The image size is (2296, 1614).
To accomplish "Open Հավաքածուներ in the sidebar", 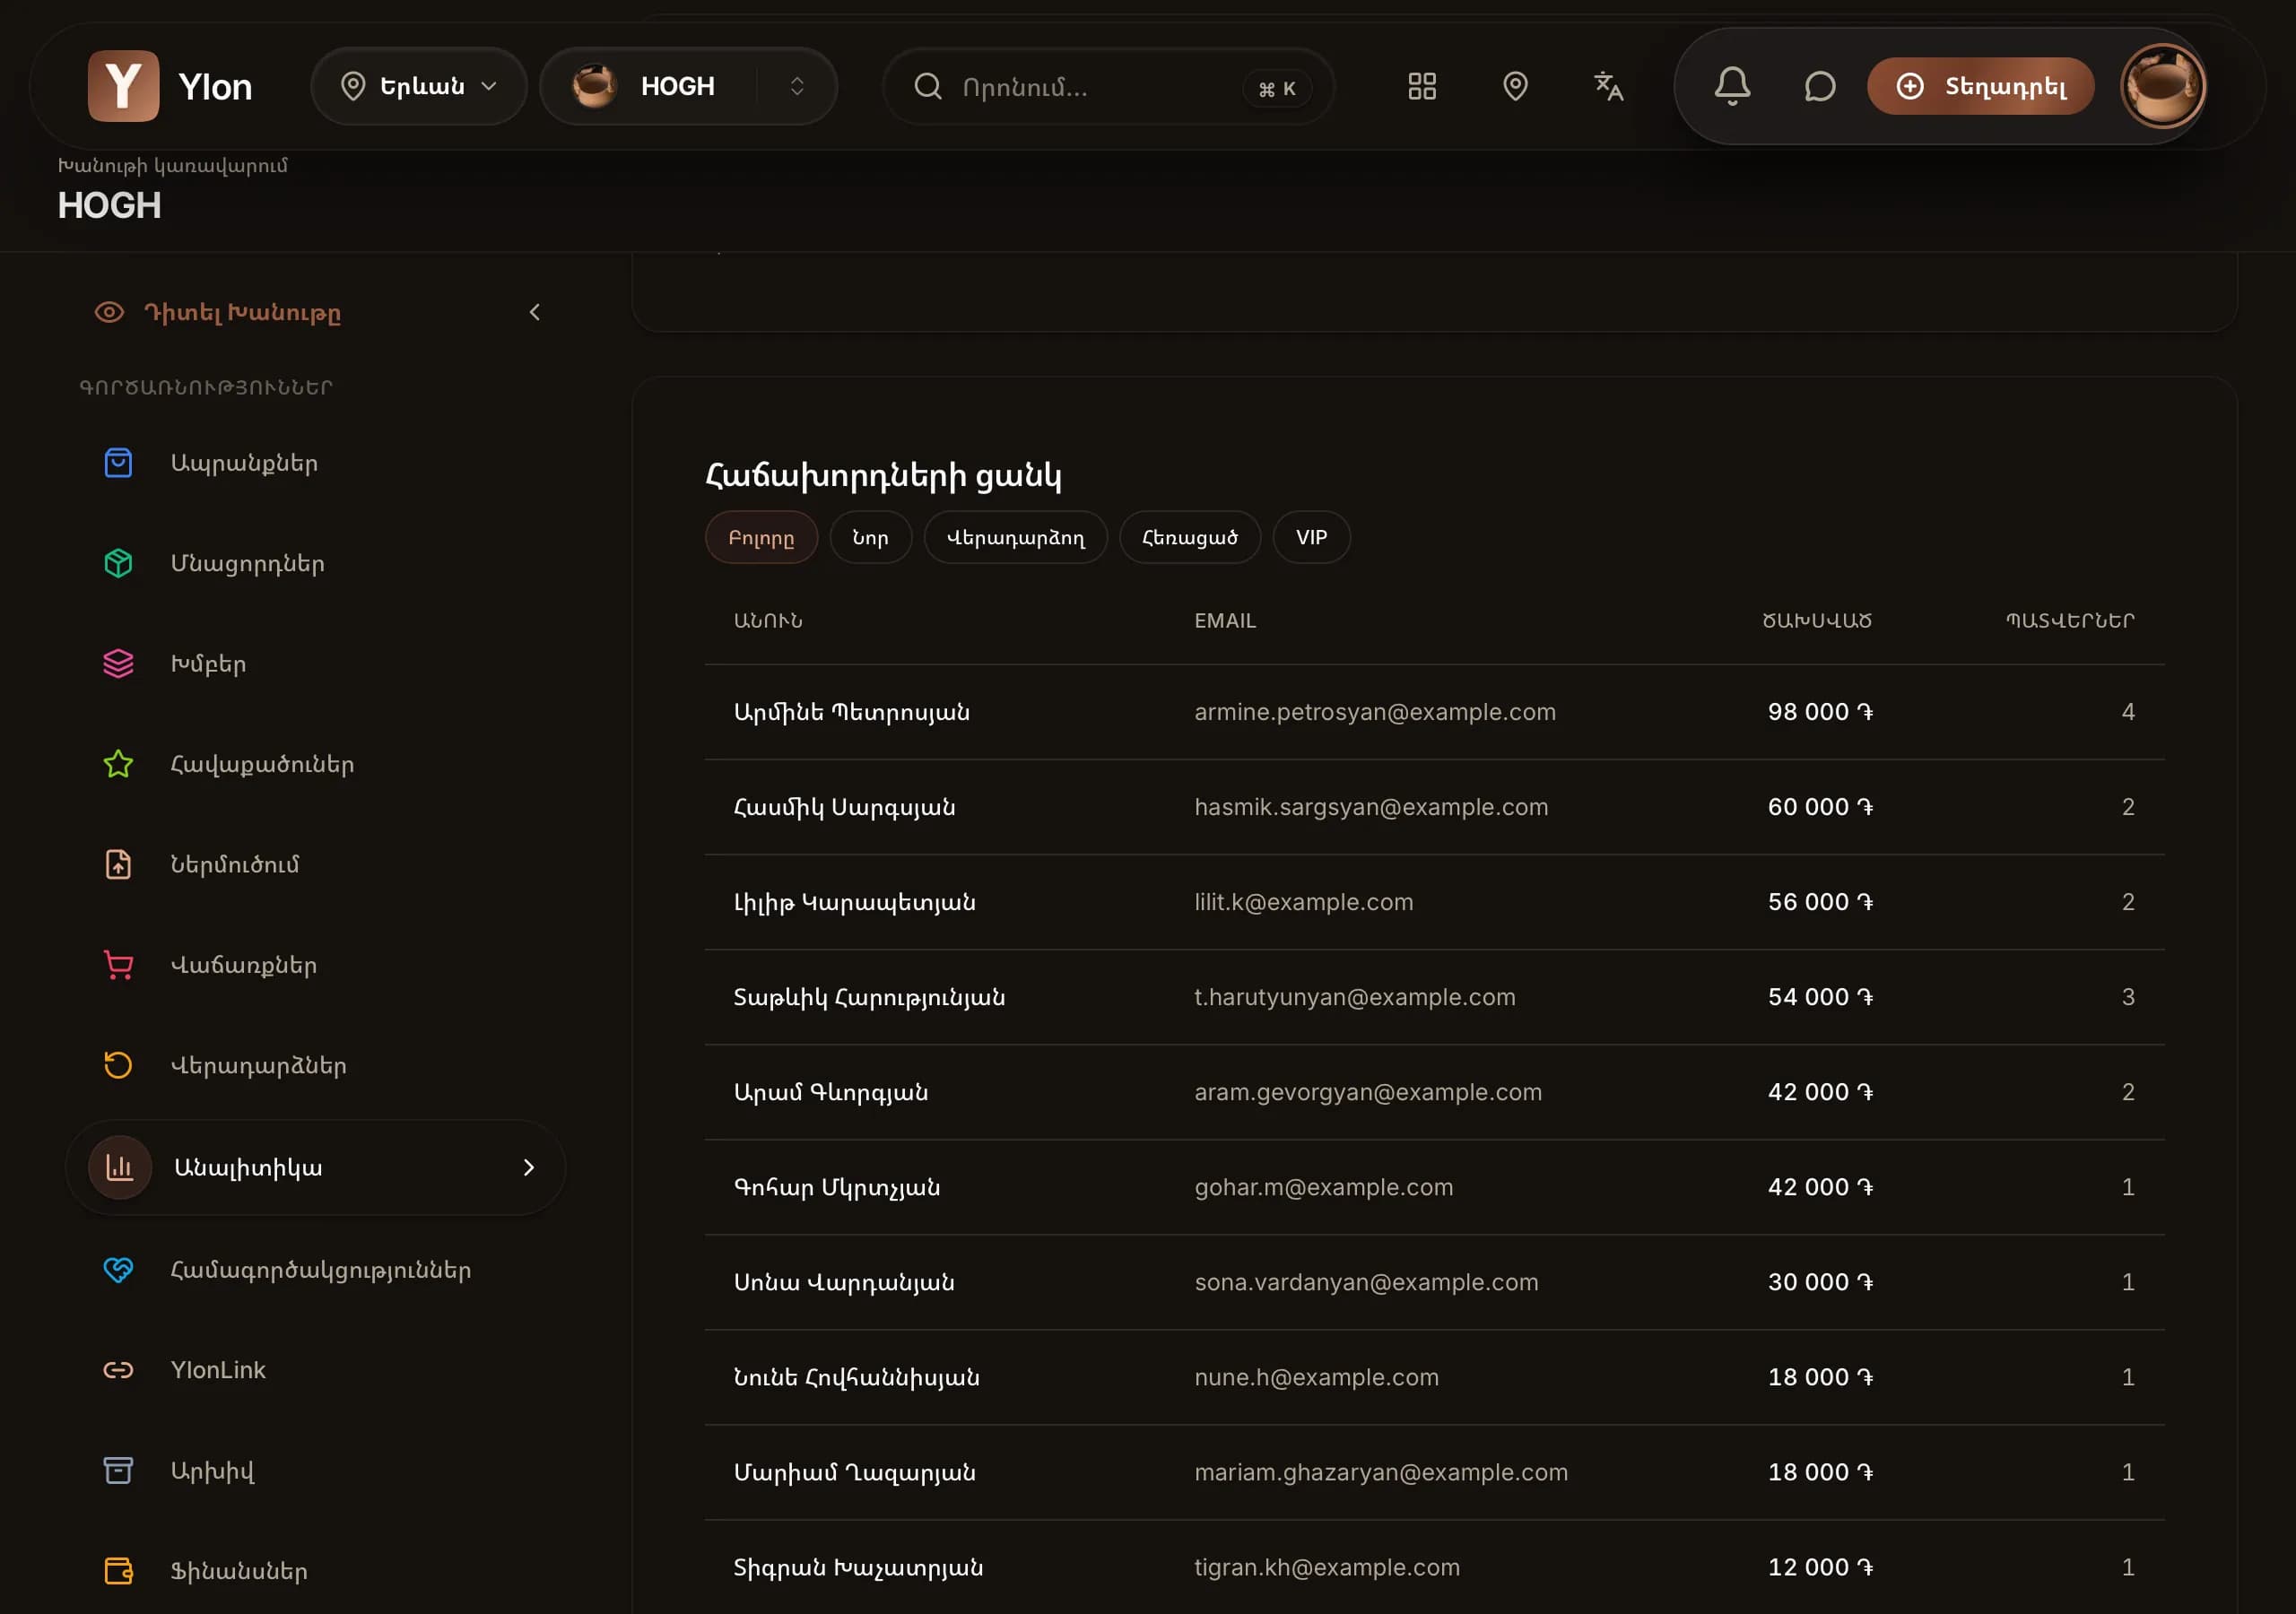I will point(315,764).
